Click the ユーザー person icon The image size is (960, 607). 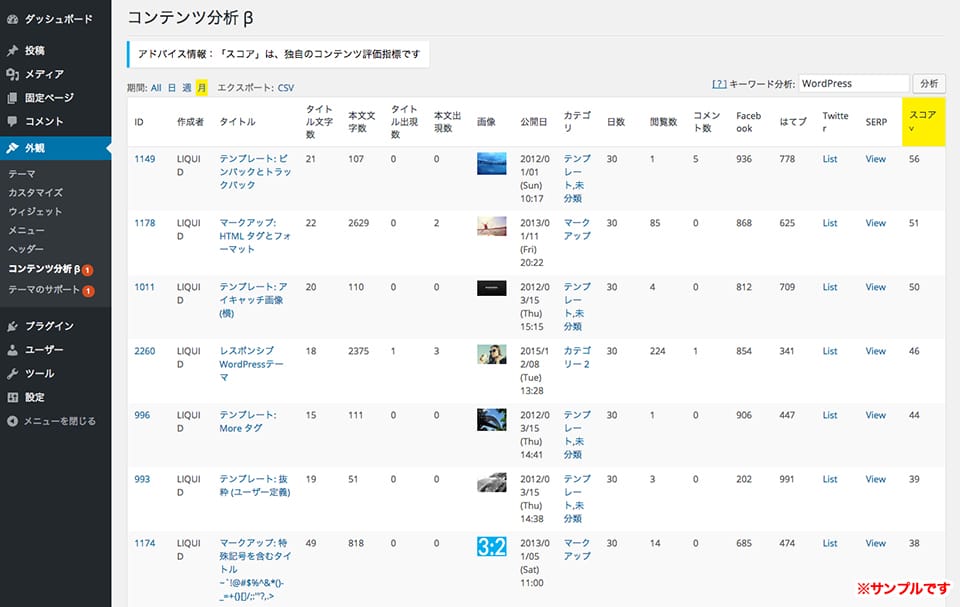[x=12, y=350]
